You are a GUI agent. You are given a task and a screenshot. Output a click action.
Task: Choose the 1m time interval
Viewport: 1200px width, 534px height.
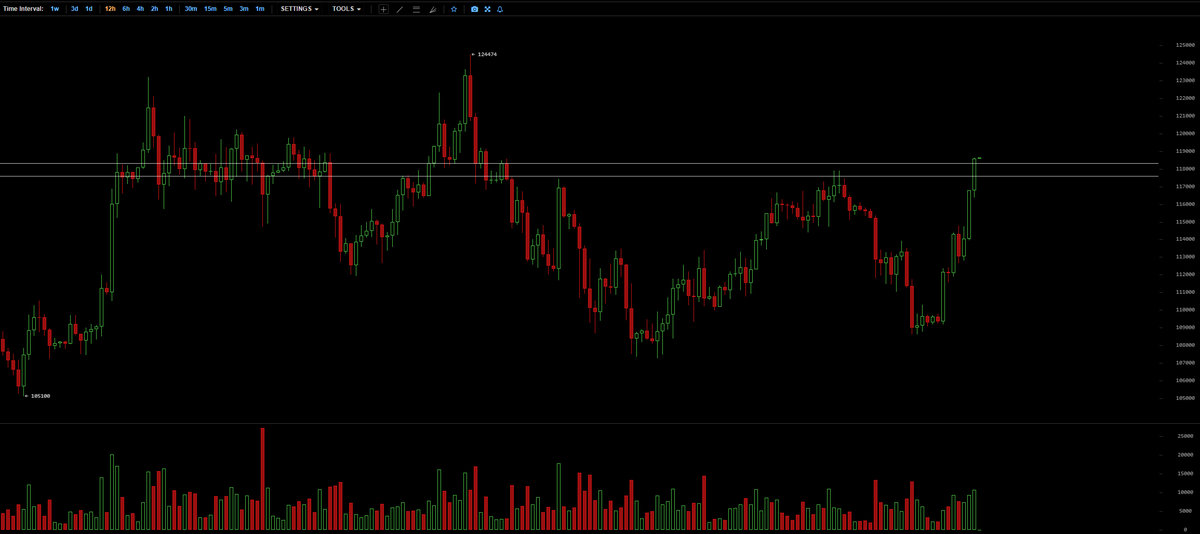tap(260, 8)
